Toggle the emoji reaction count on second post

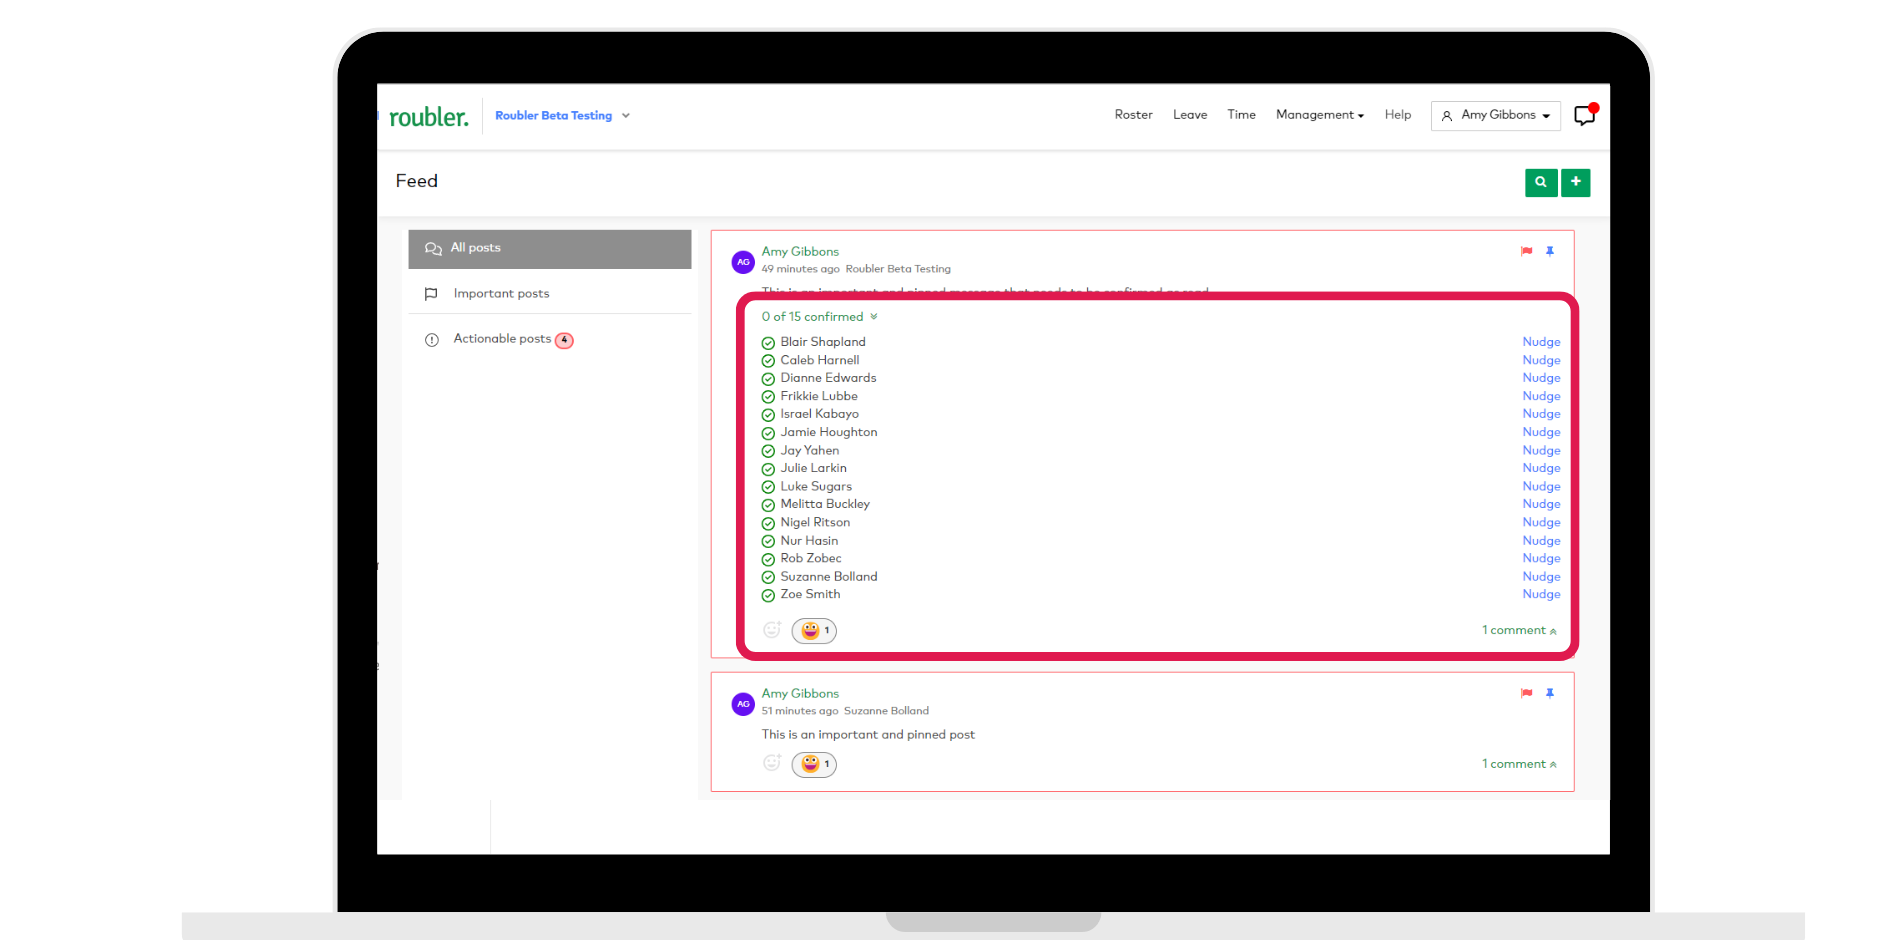click(x=814, y=764)
